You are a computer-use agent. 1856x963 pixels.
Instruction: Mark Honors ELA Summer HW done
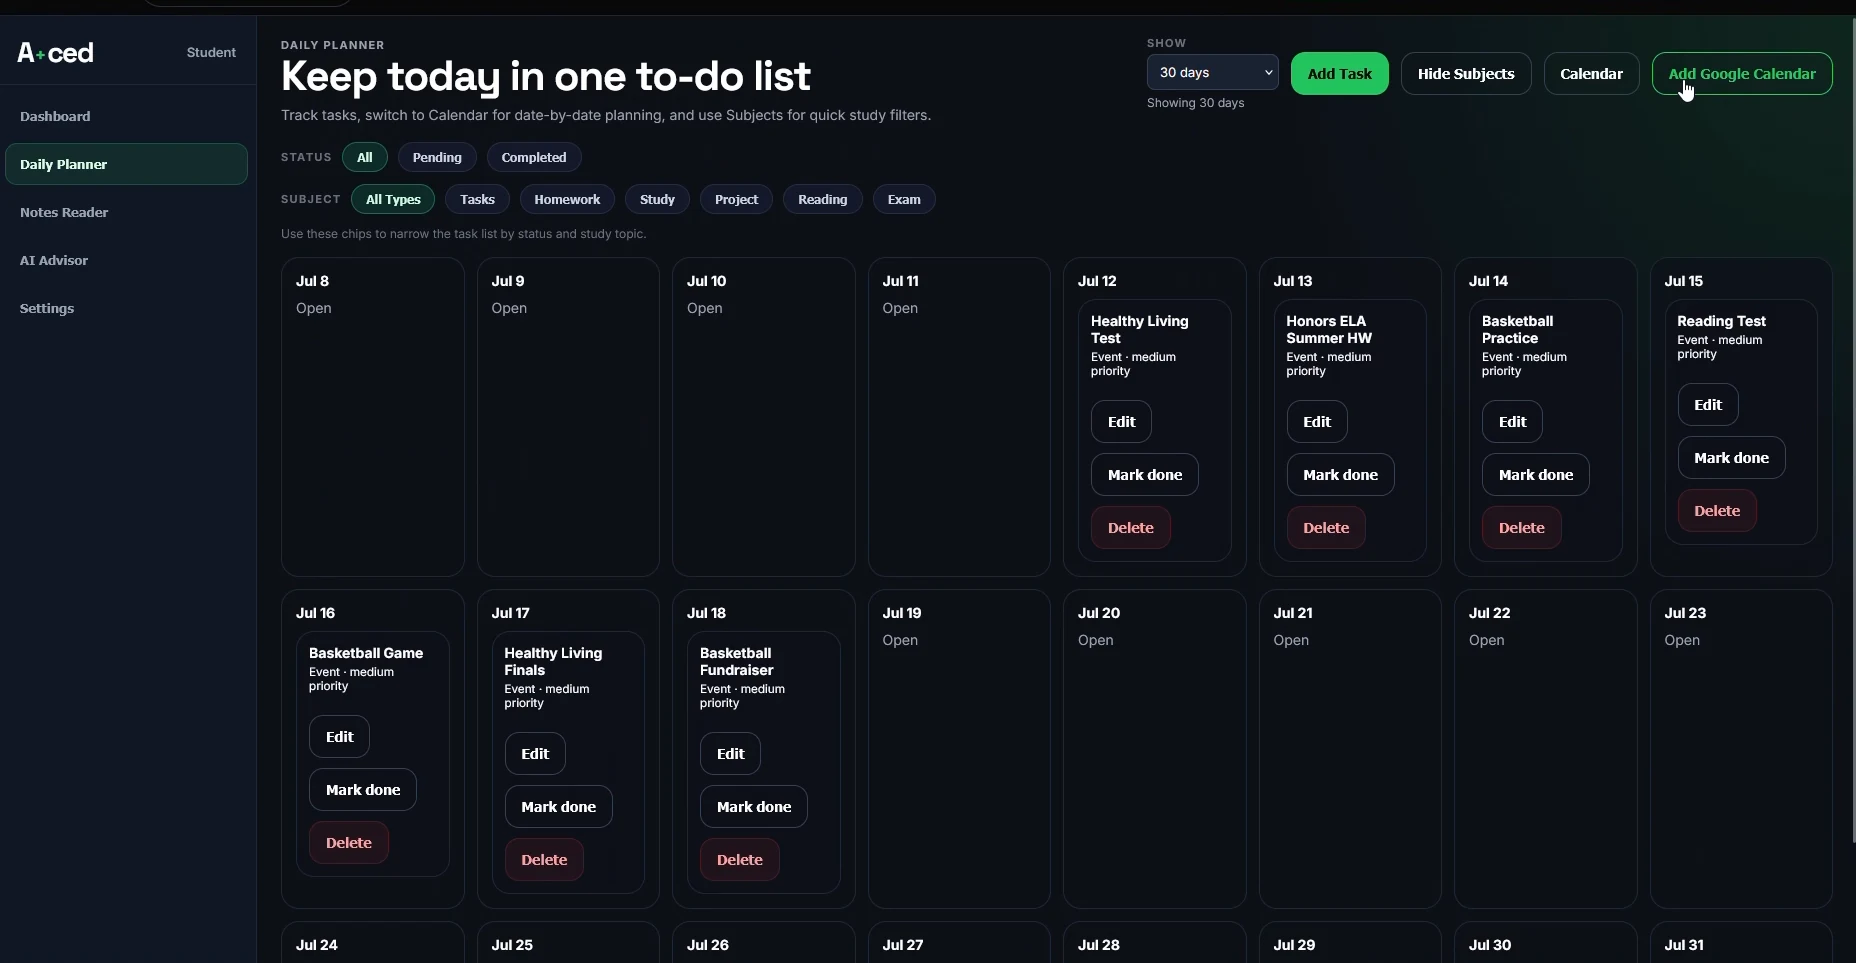point(1340,475)
